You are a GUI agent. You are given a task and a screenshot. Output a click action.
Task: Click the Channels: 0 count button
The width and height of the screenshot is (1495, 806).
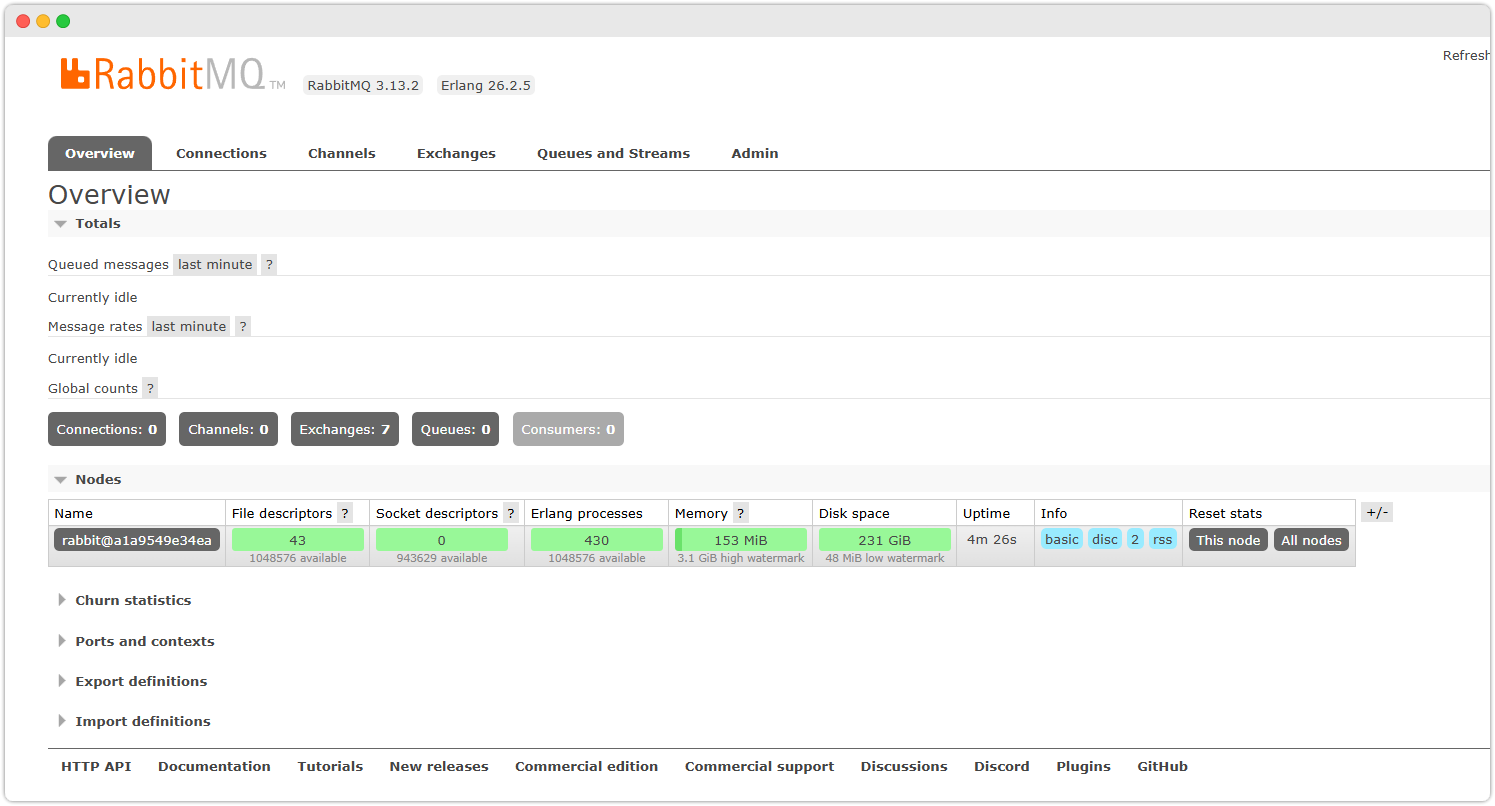point(228,429)
